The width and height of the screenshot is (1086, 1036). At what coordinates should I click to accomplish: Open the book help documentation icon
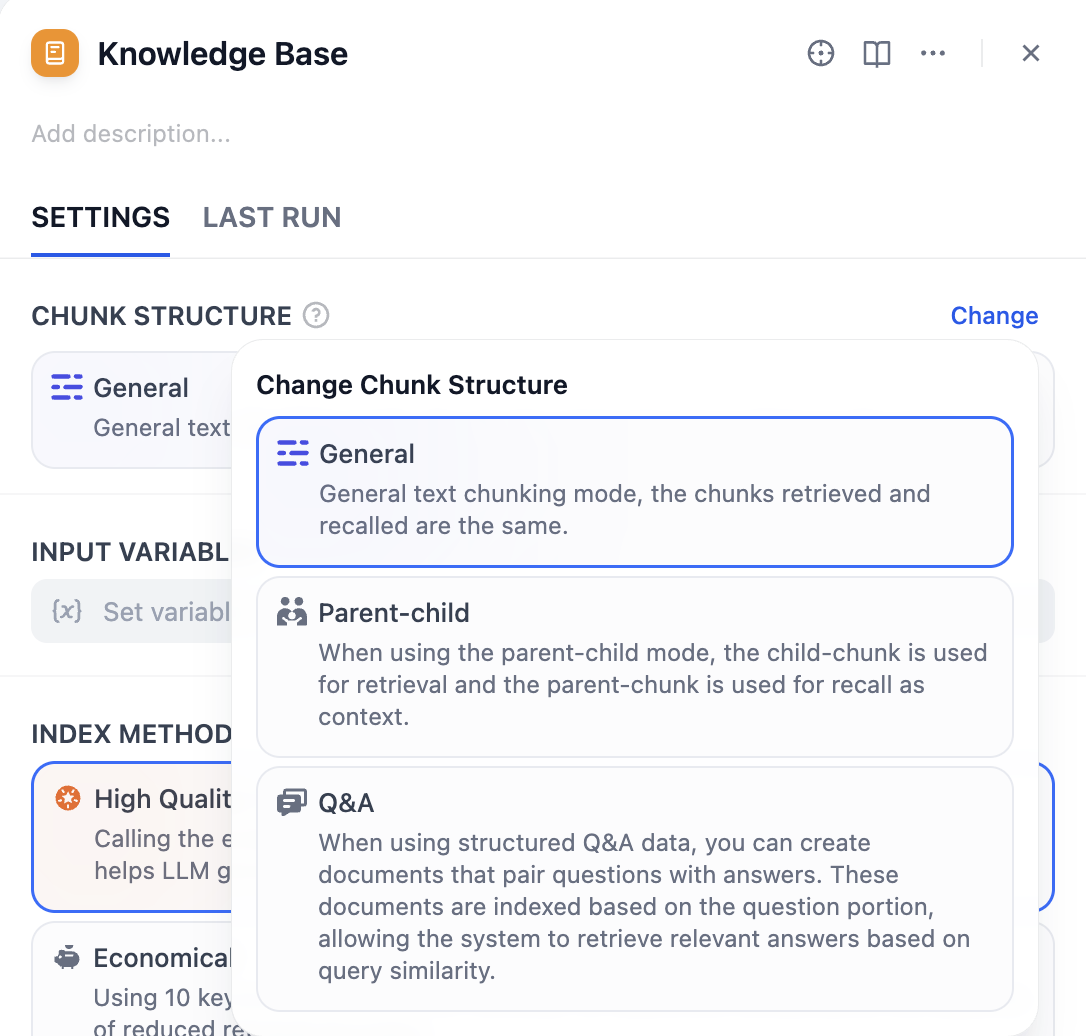click(x=876, y=53)
